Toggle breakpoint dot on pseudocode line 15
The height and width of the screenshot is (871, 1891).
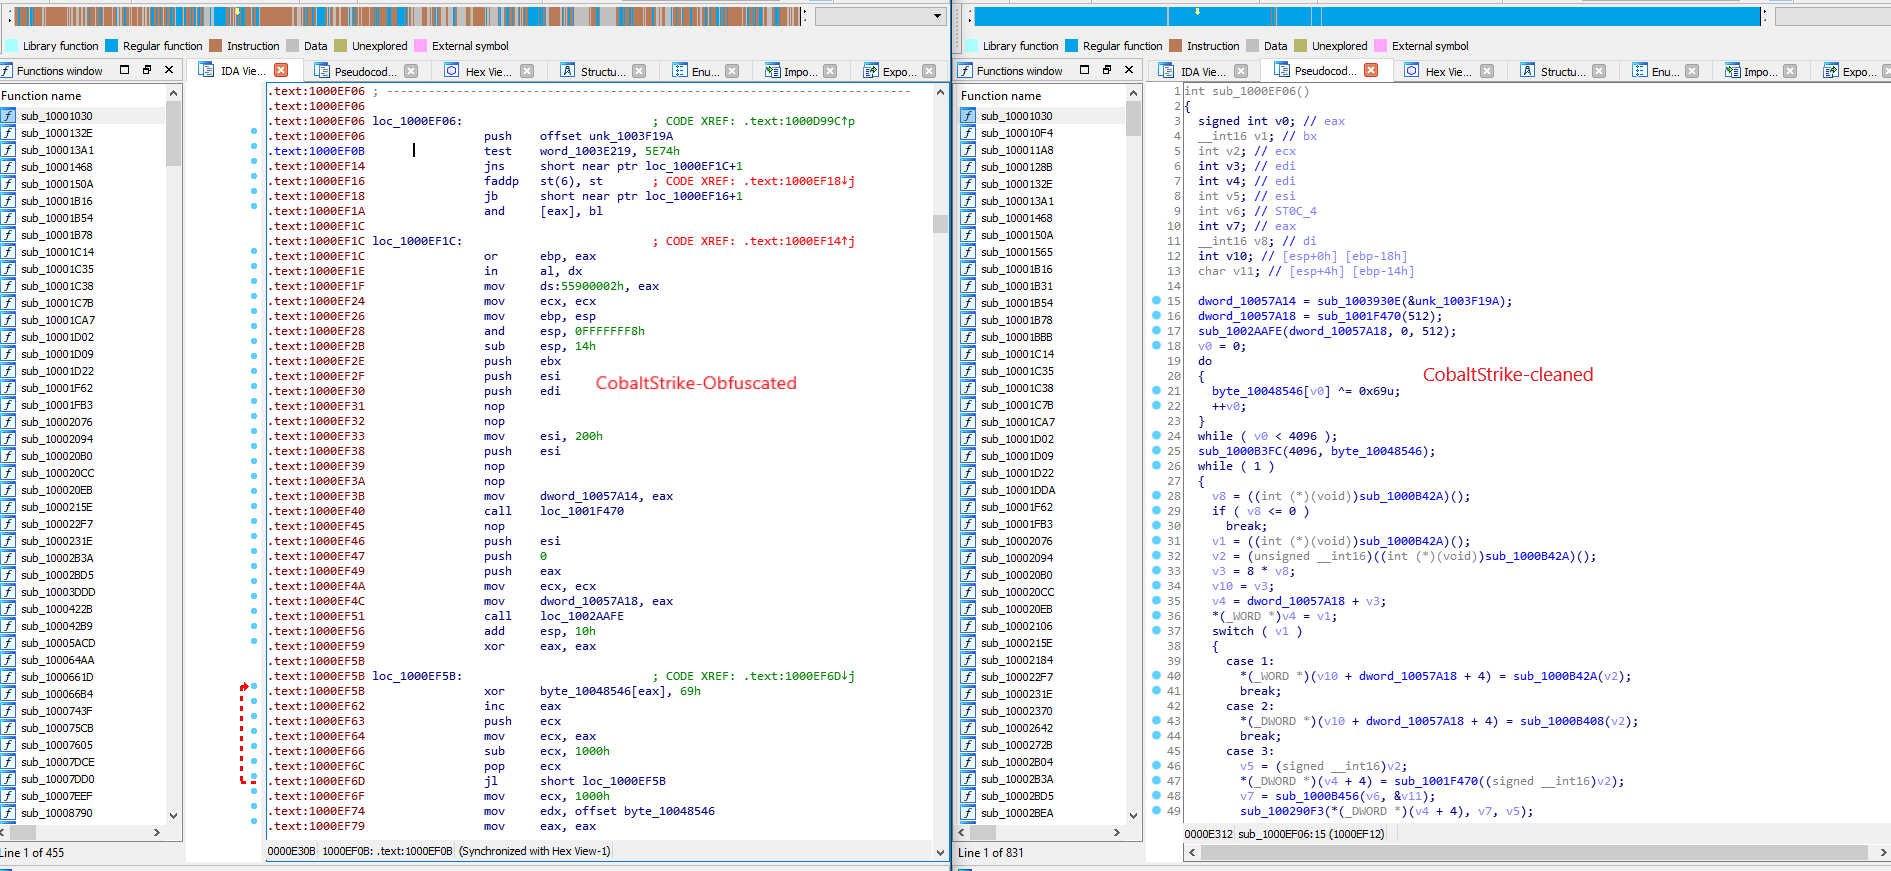pos(1156,300)
